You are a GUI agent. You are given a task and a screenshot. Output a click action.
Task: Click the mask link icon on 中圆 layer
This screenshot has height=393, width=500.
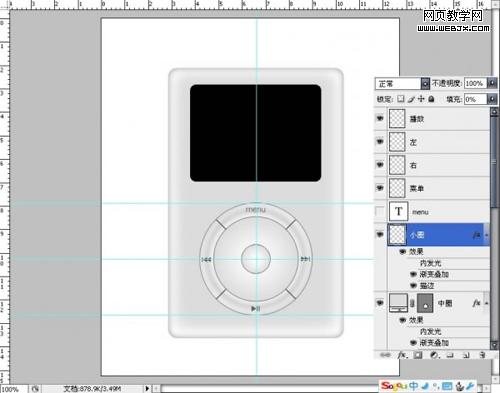click(412, 303)
